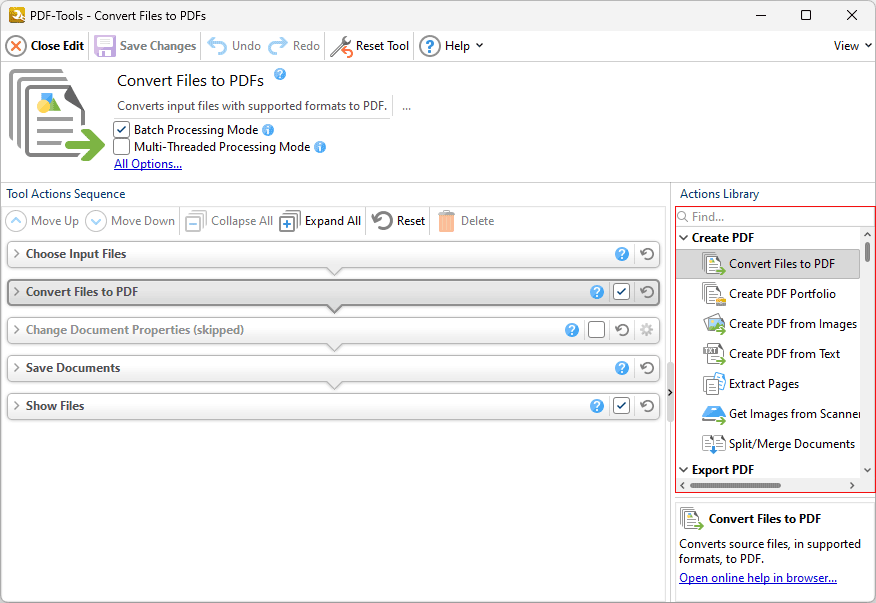Click the Save Changes toolbar button

145,46
